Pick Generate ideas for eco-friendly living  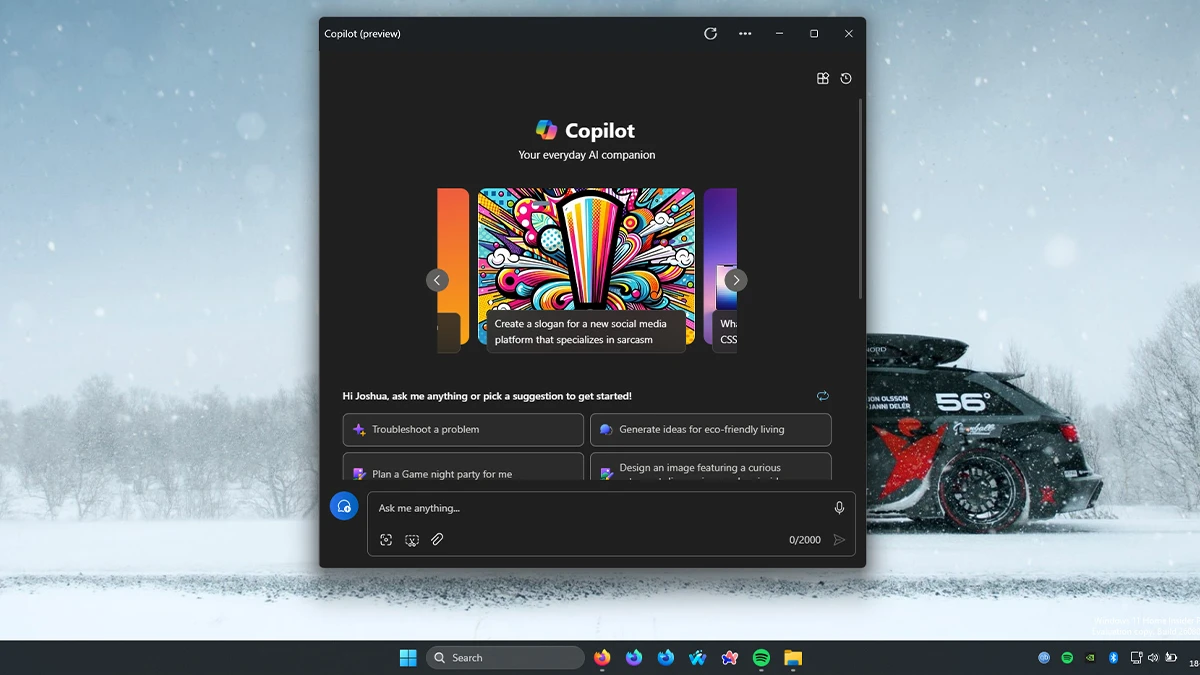pyautogui.click(x=711, y=429)
